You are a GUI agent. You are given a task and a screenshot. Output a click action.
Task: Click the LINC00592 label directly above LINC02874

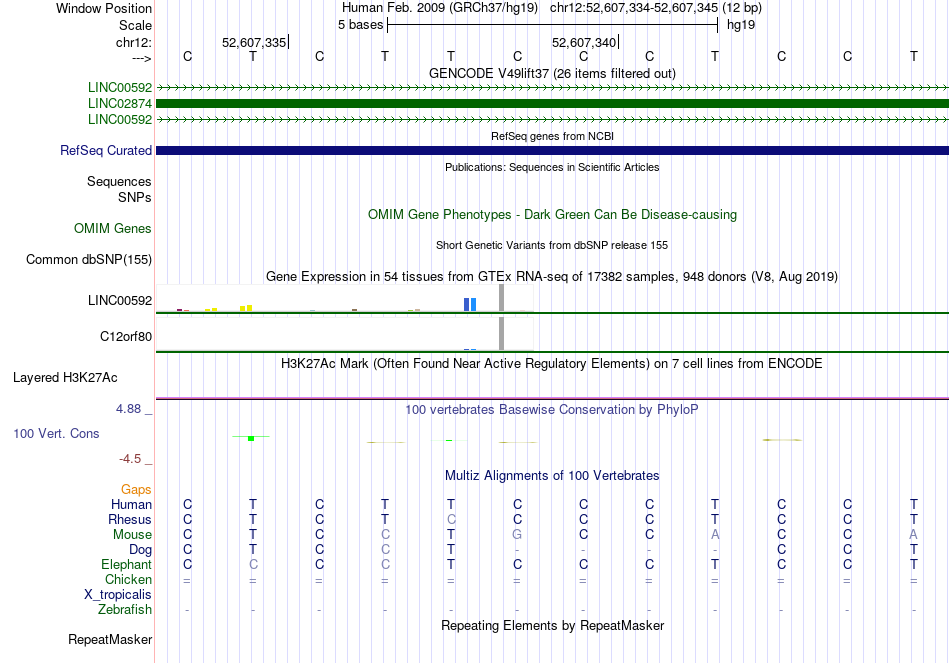(x=120, y=87)
